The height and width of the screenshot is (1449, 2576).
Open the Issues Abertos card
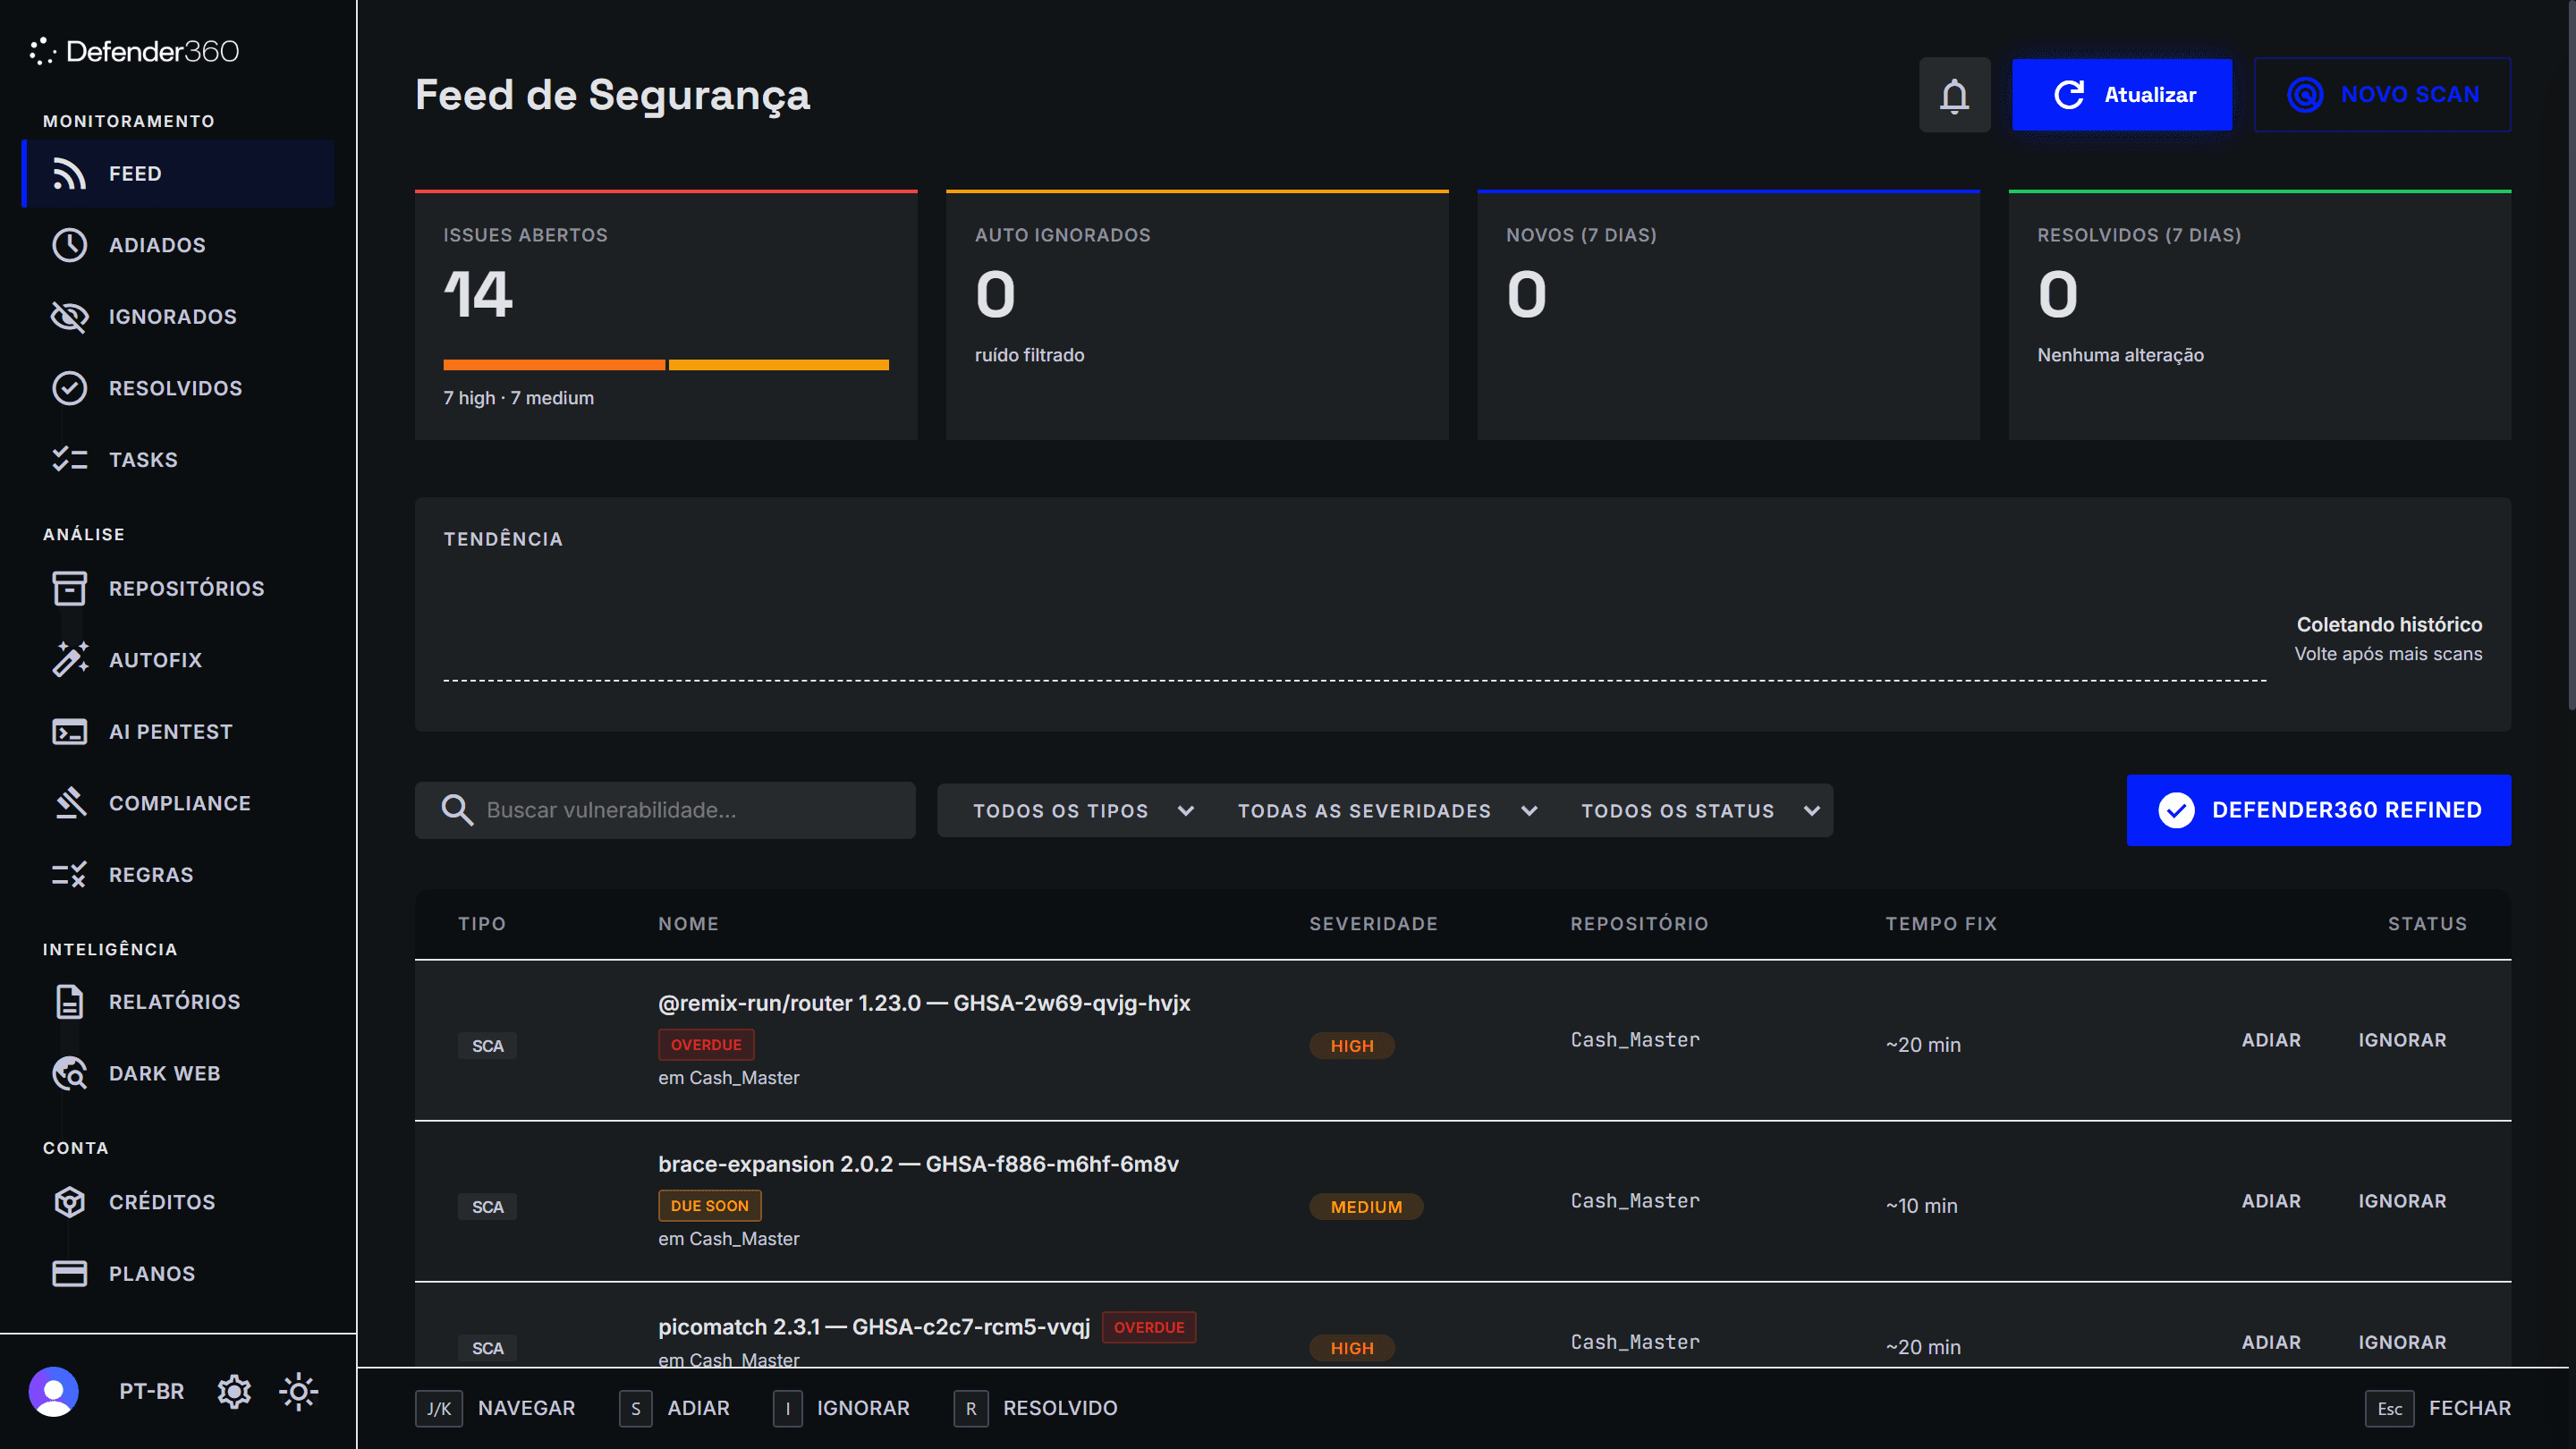(x=666, y=315)
